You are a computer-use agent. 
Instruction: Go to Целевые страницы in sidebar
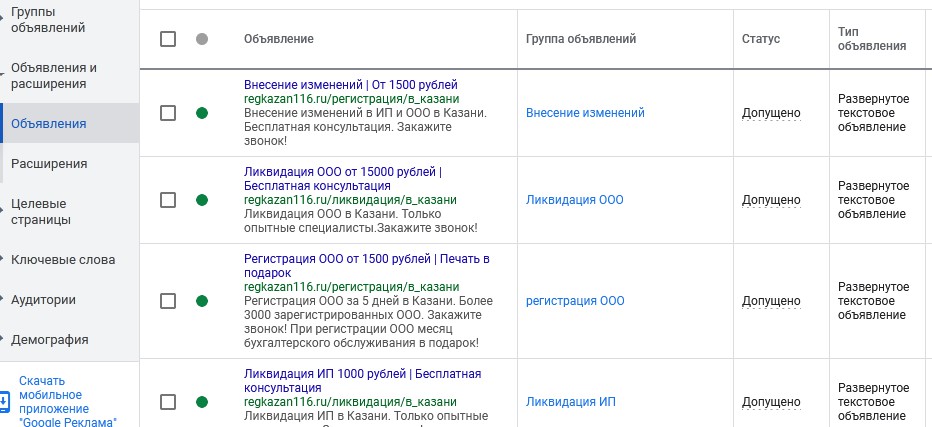tap(41, 211)
